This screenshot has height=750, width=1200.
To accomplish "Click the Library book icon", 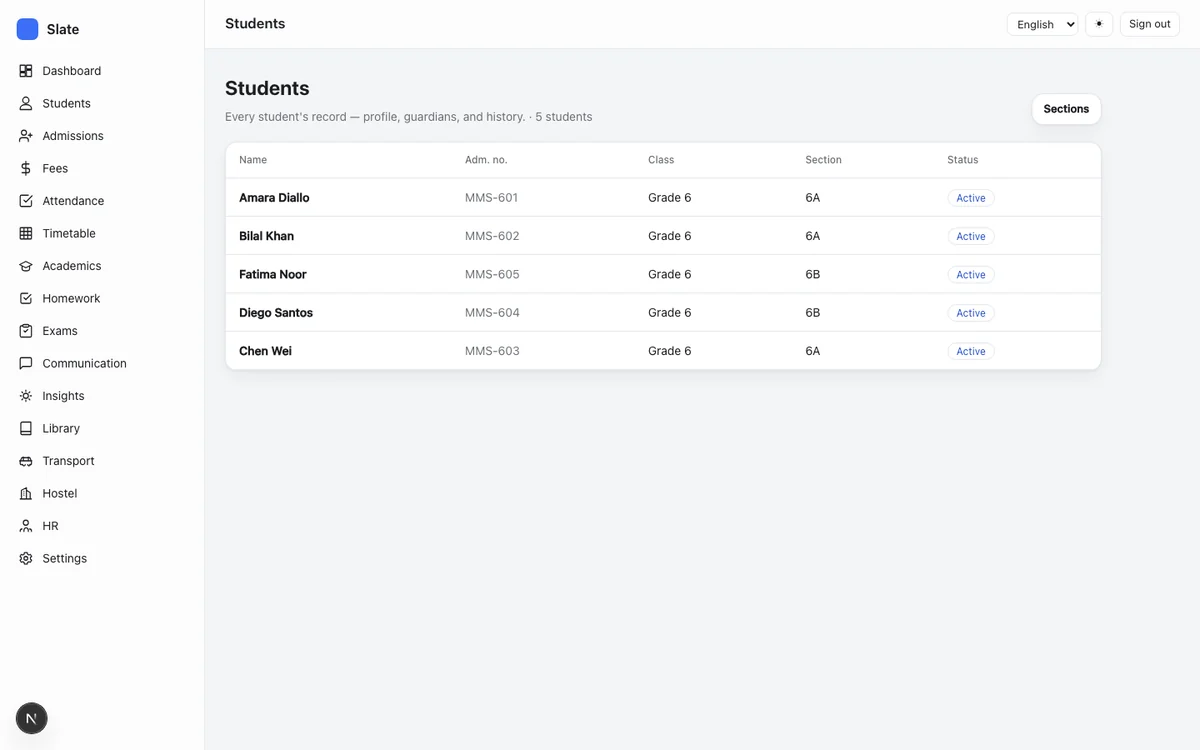I will (26, 428).
